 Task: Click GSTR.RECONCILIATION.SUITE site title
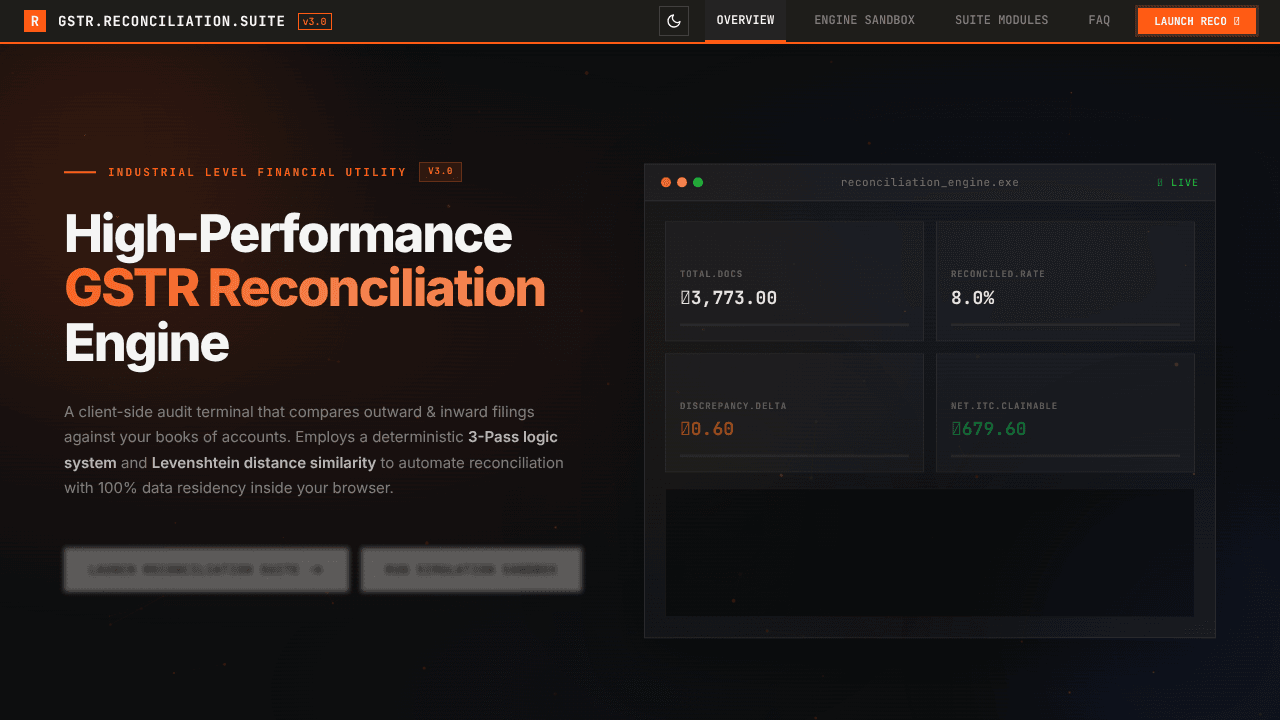pyautogui.click(x=172, y=21)
